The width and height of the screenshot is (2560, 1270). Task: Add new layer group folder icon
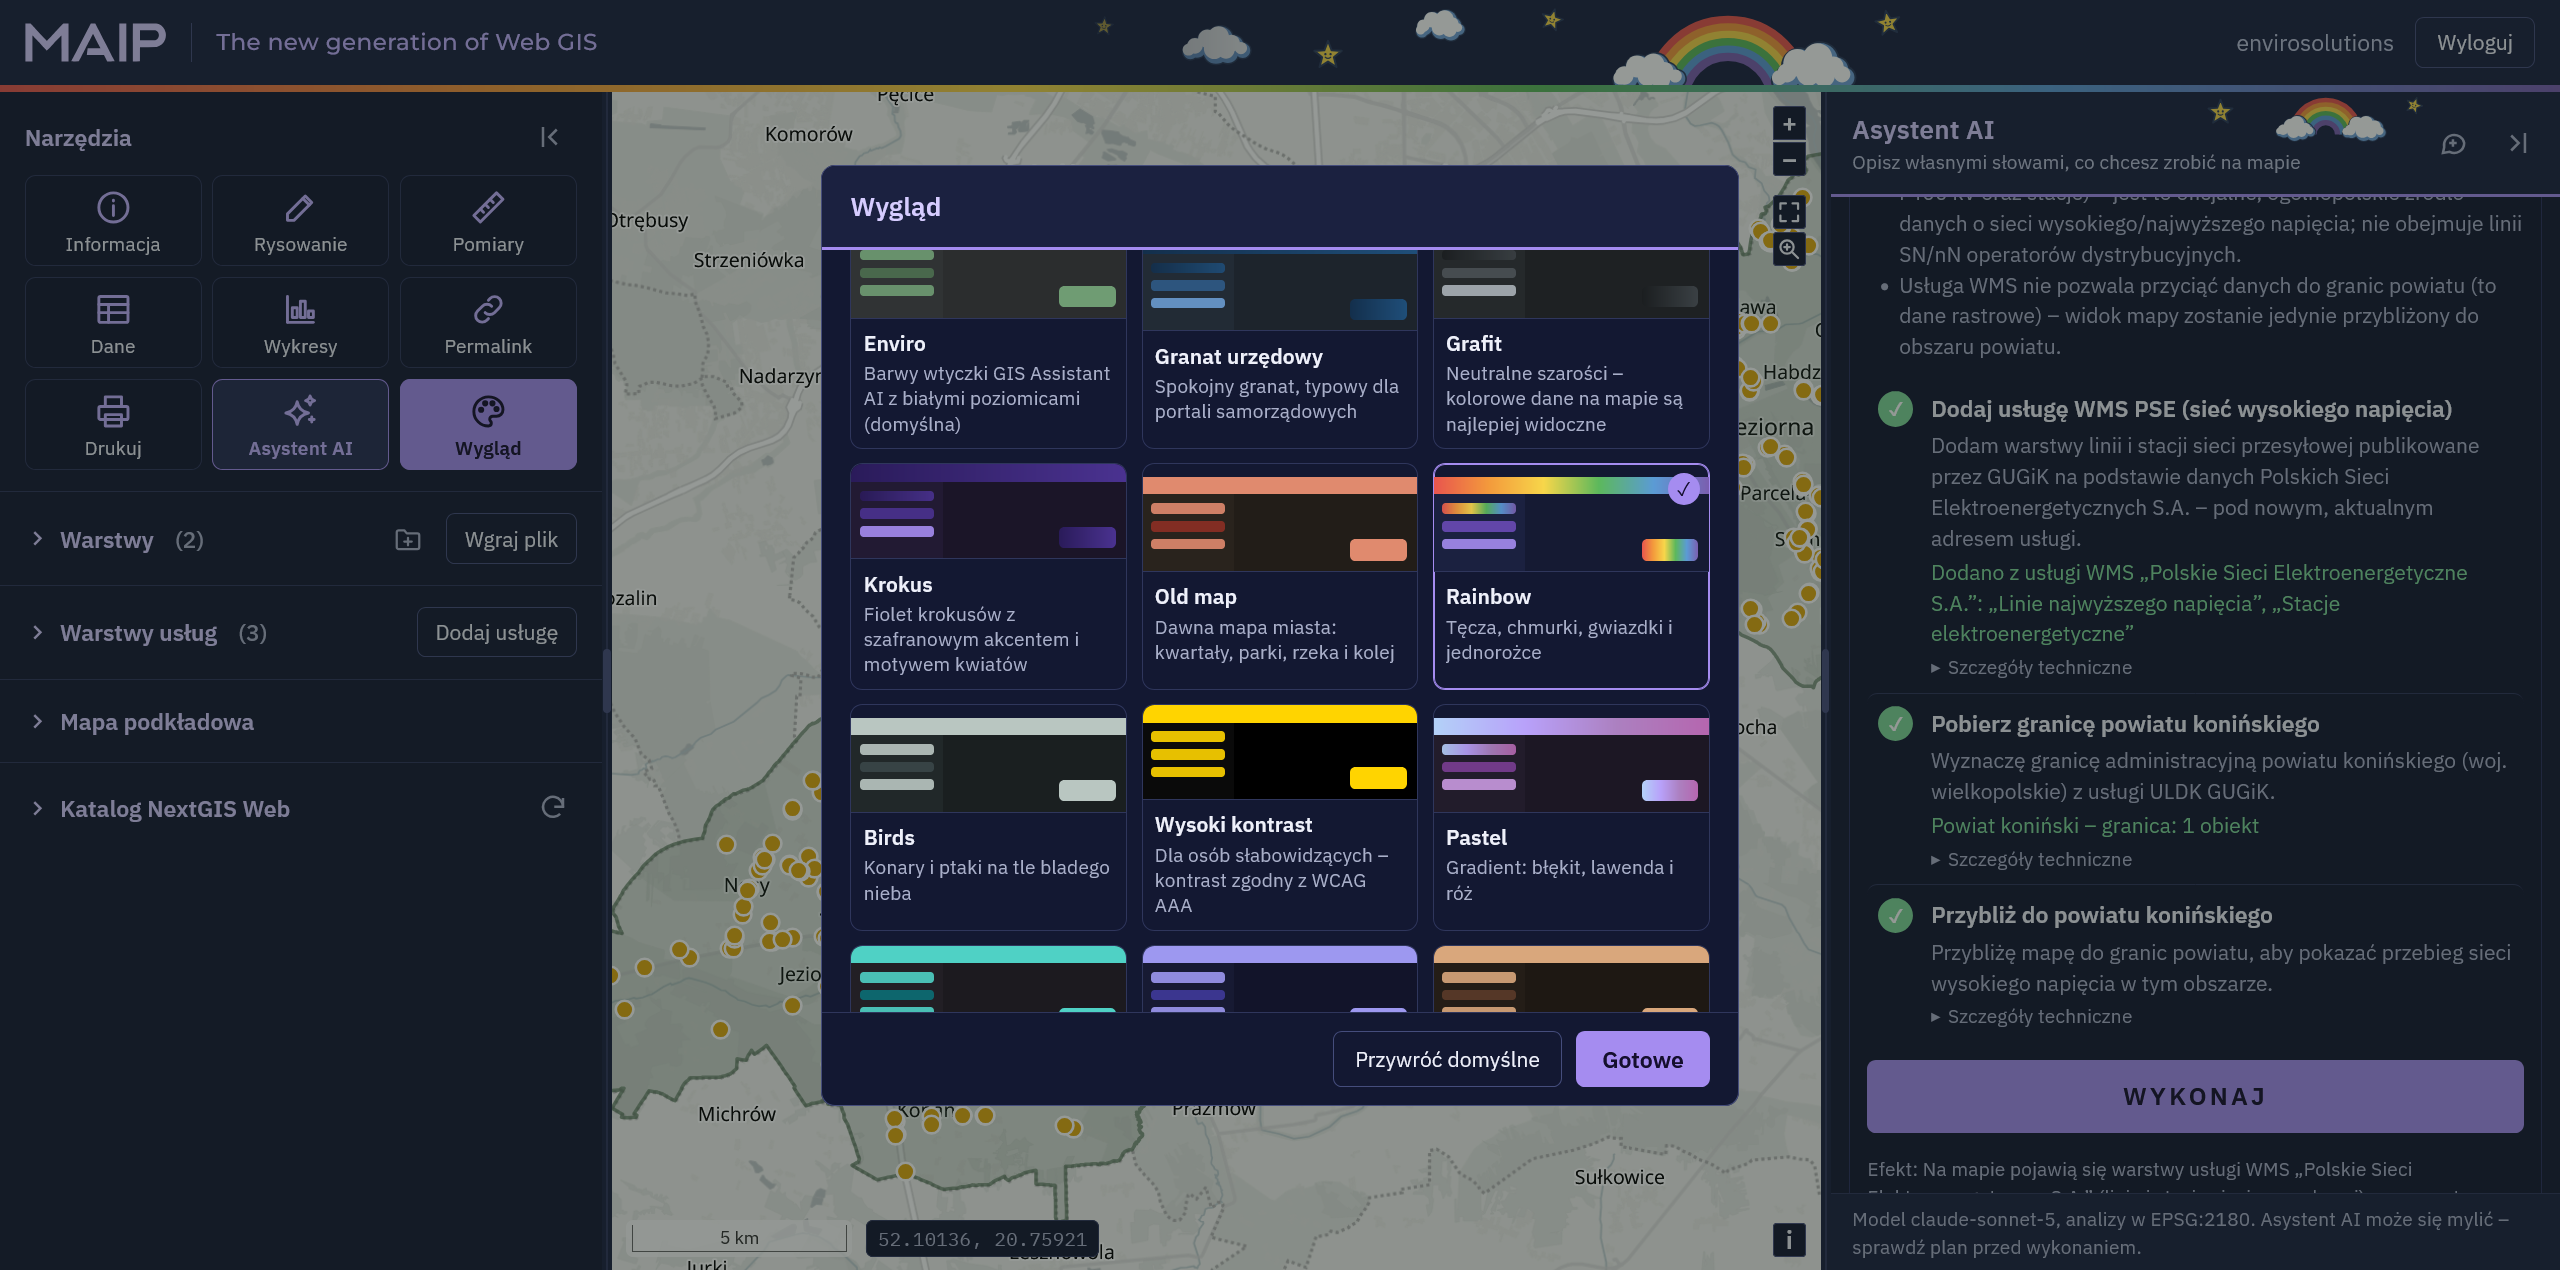click(x=408, y=540)
